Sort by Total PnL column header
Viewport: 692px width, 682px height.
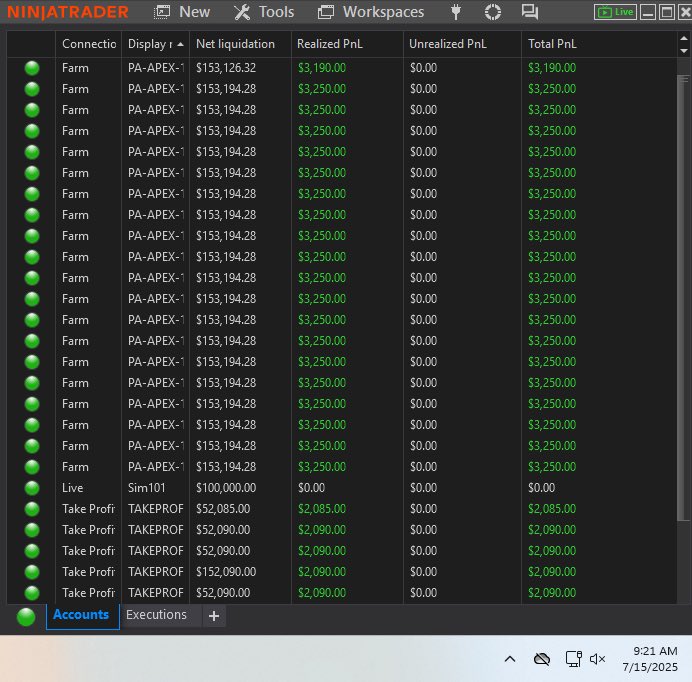[599, 44]
